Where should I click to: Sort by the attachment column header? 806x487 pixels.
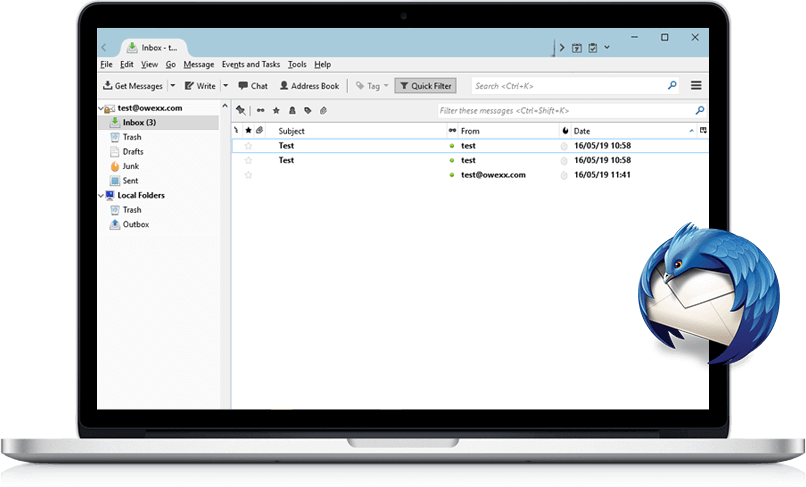[x=260, y=131]
